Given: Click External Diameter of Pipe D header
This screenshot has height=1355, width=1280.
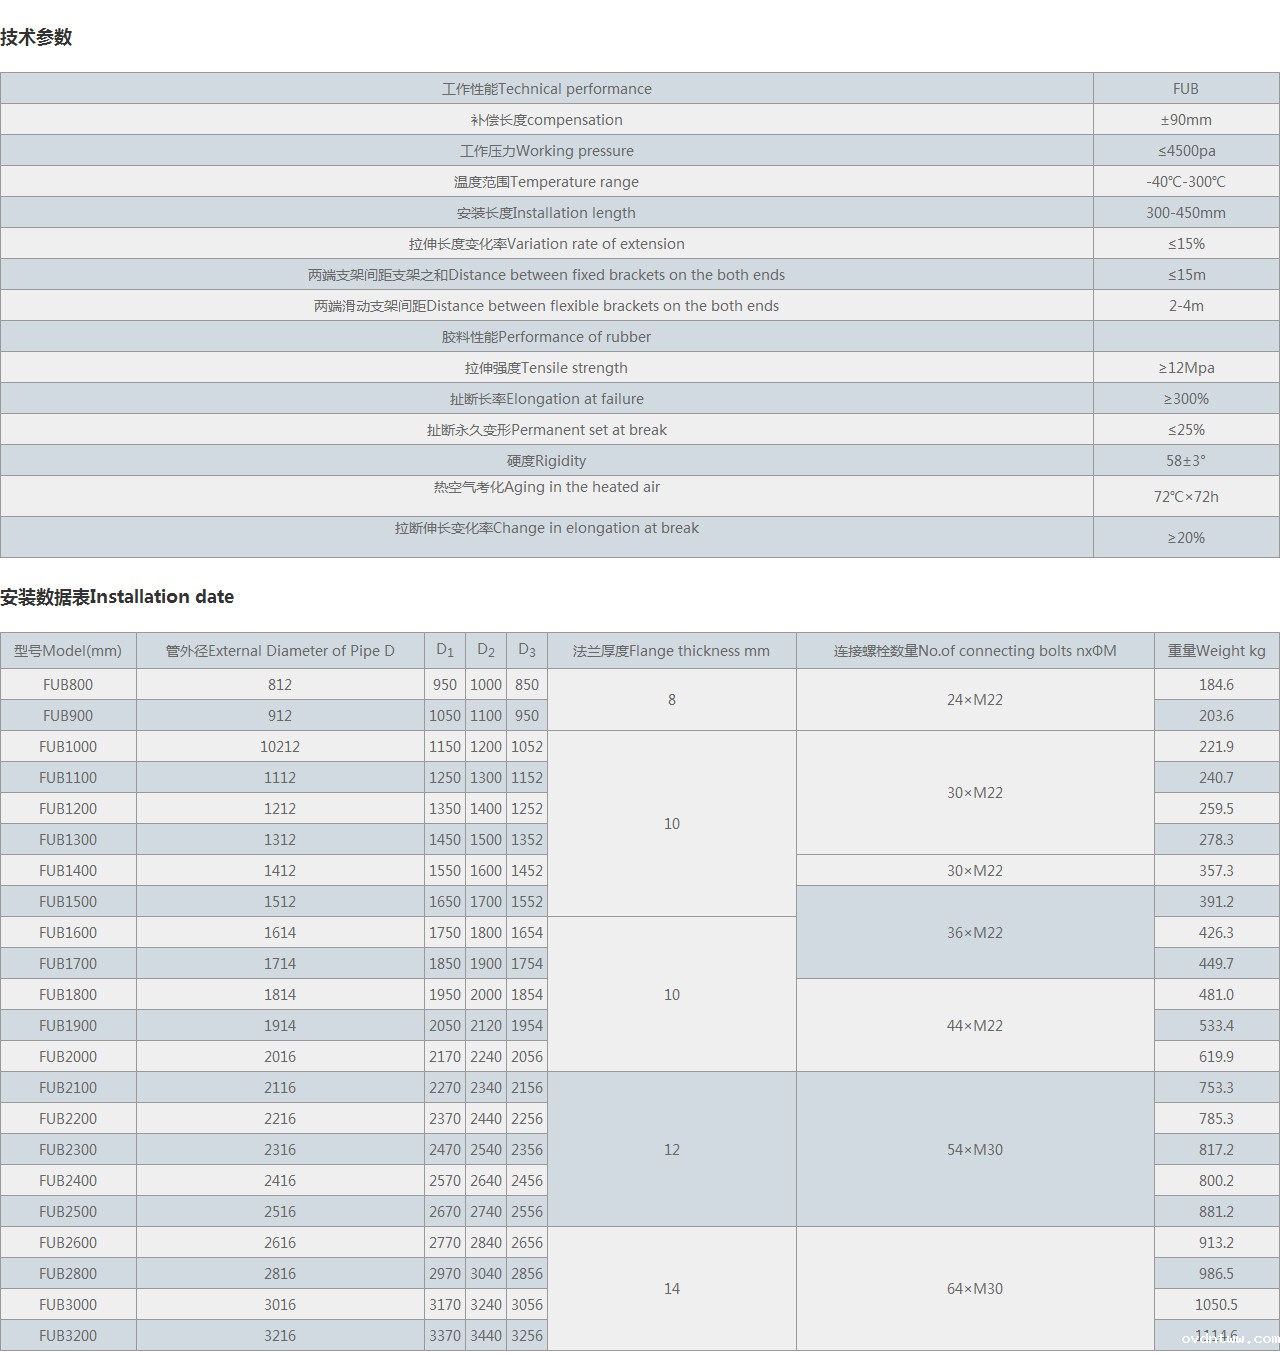Looking at the screenshot, I should click(x=280, y=651).
